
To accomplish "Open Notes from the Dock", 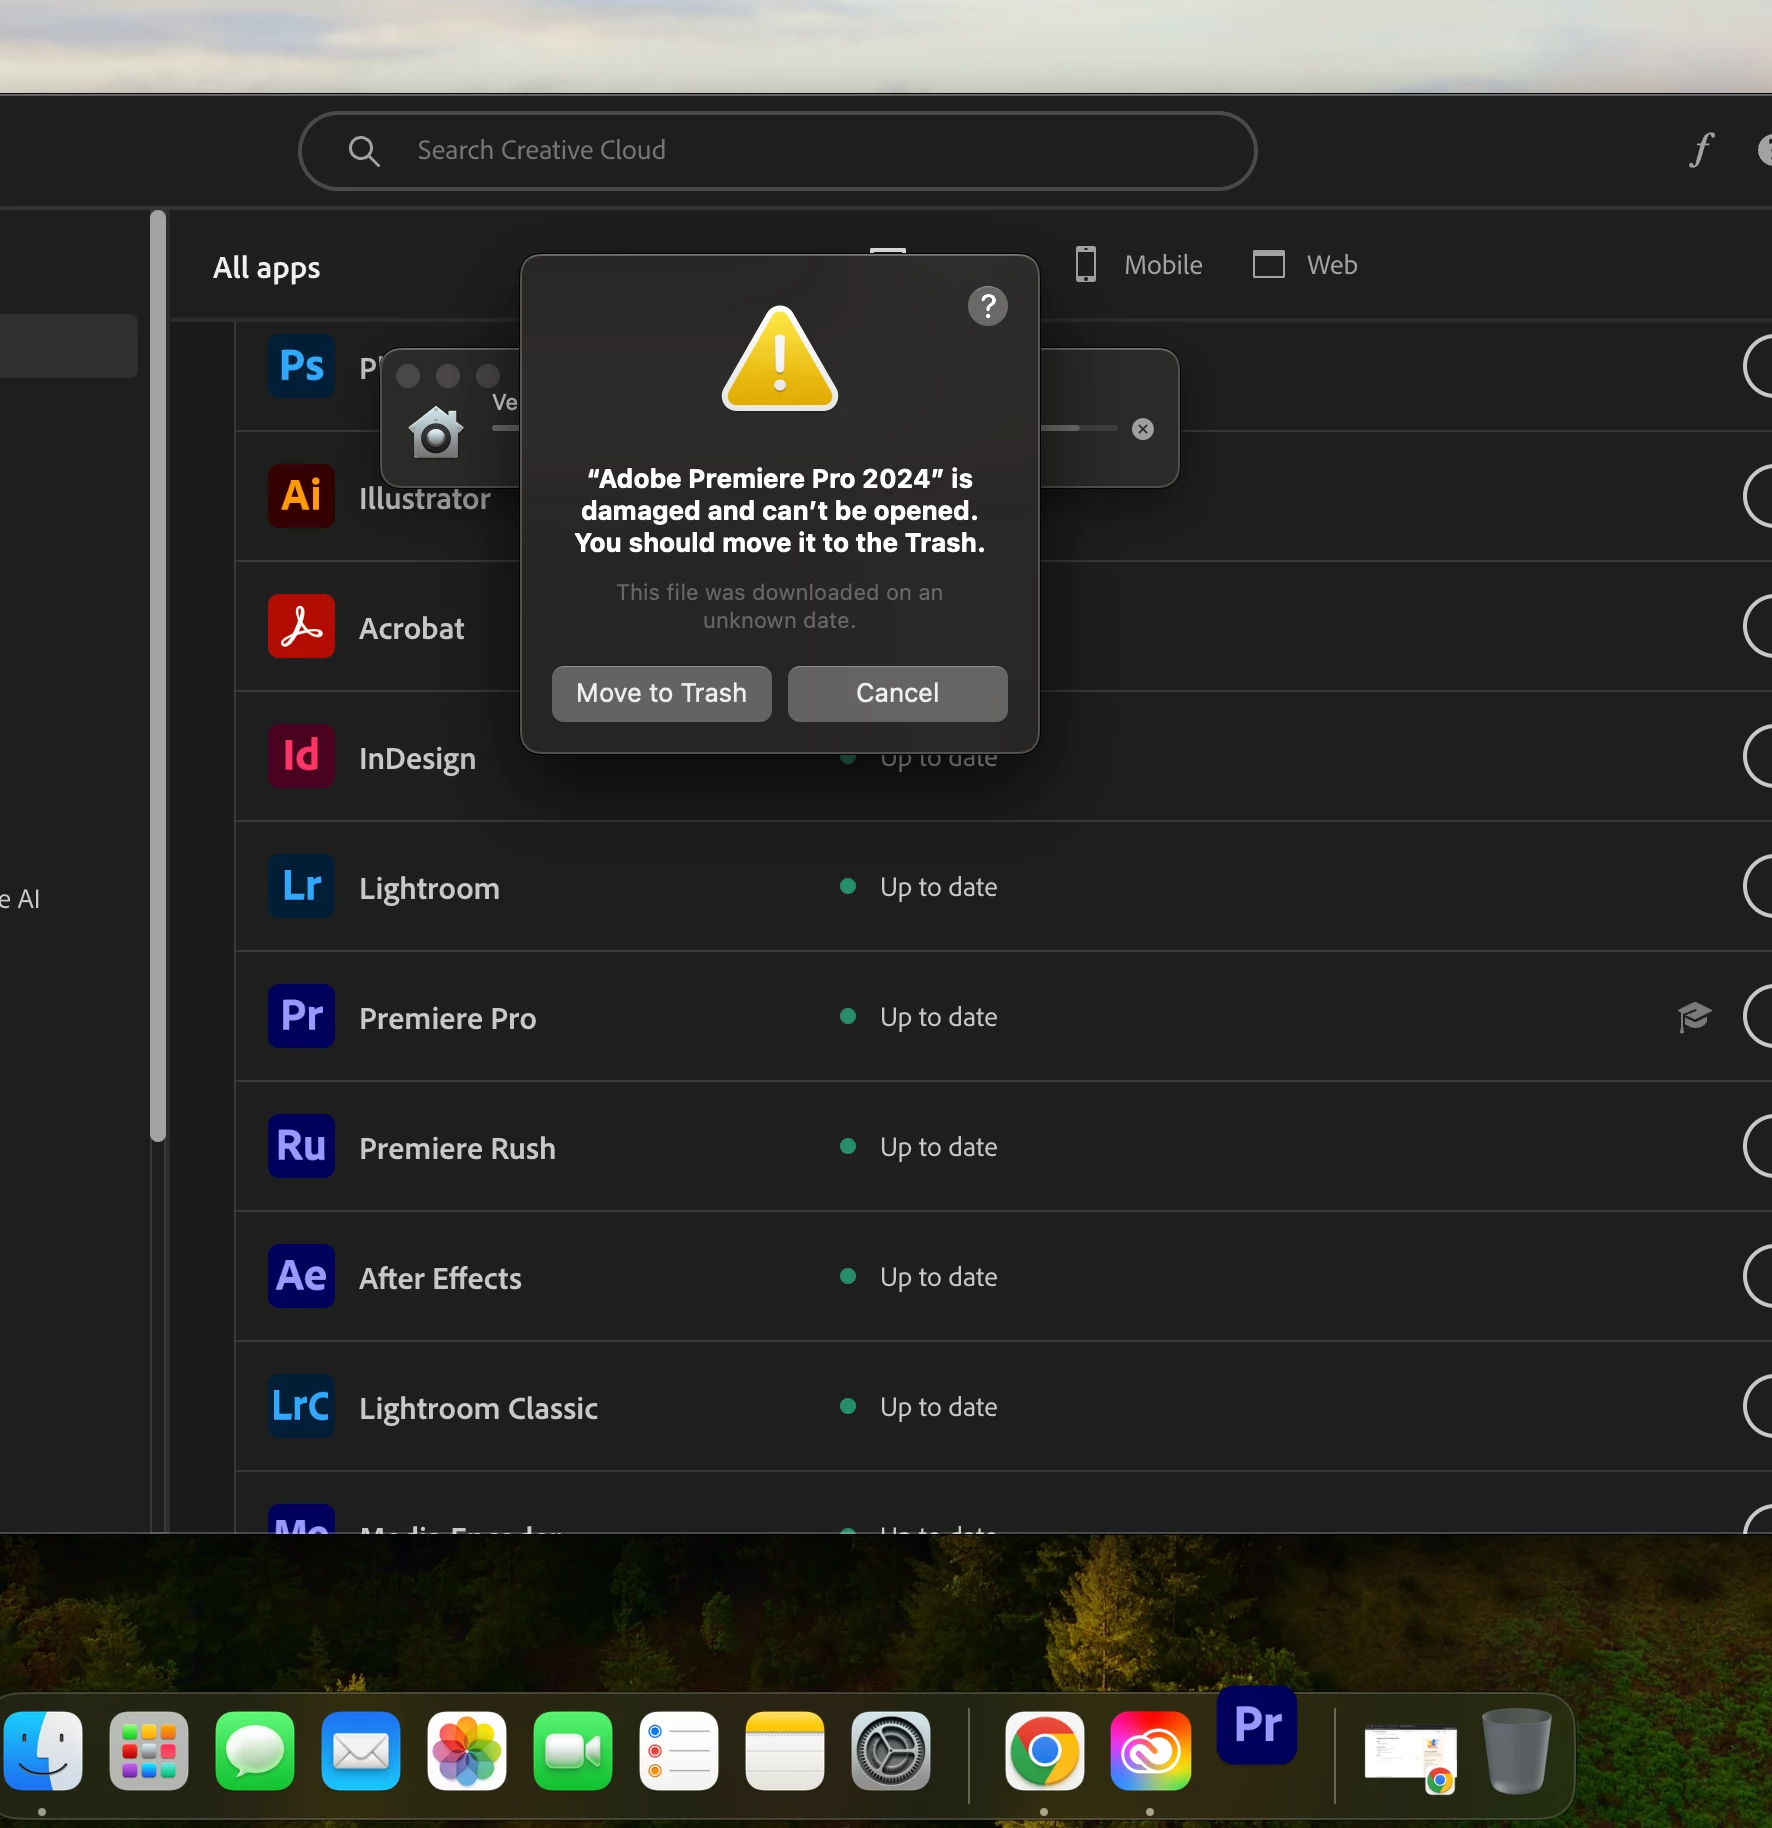I will (x=785, y=1751).
